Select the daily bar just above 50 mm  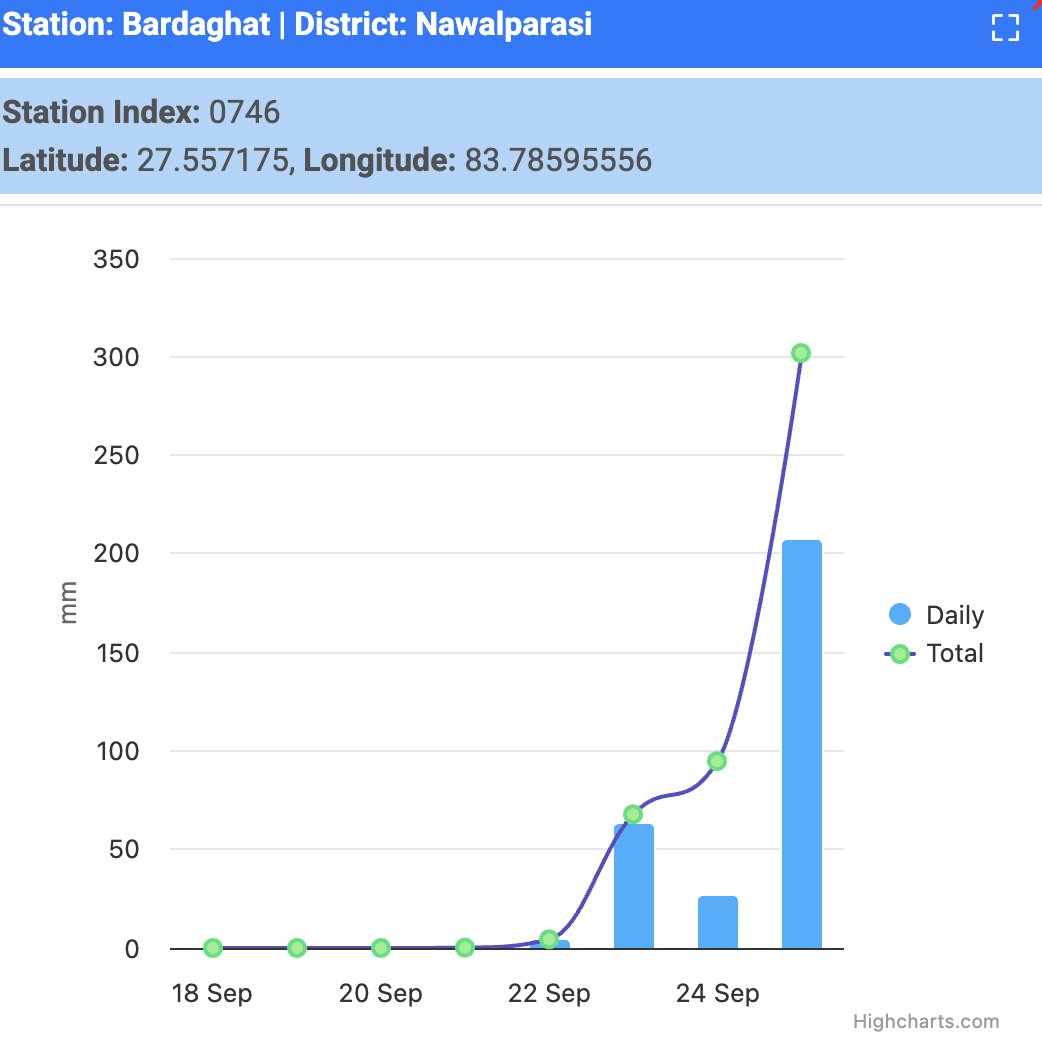634,886
